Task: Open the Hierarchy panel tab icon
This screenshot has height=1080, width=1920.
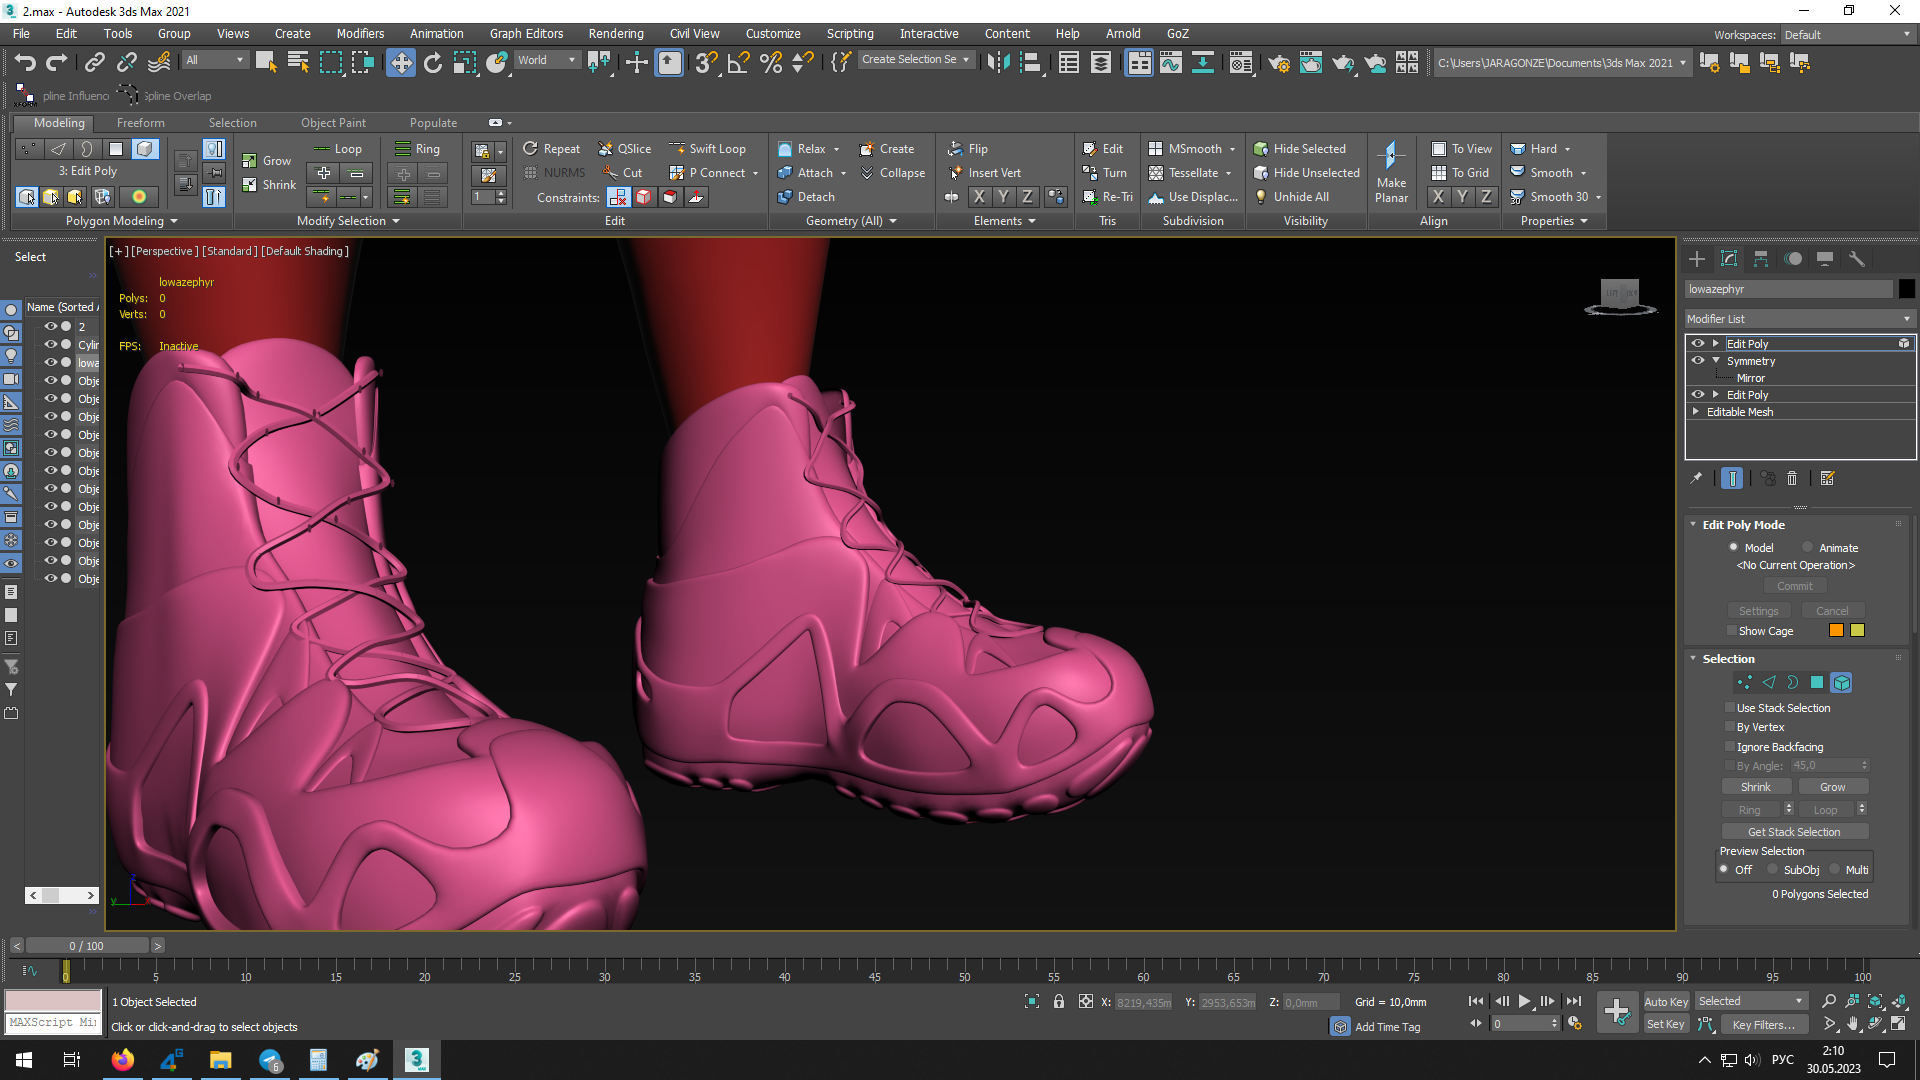Action: click(1761, 259)
